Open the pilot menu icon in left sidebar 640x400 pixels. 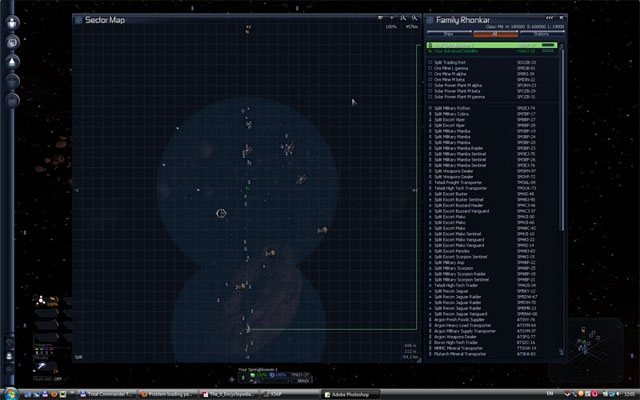coord(12,22)
